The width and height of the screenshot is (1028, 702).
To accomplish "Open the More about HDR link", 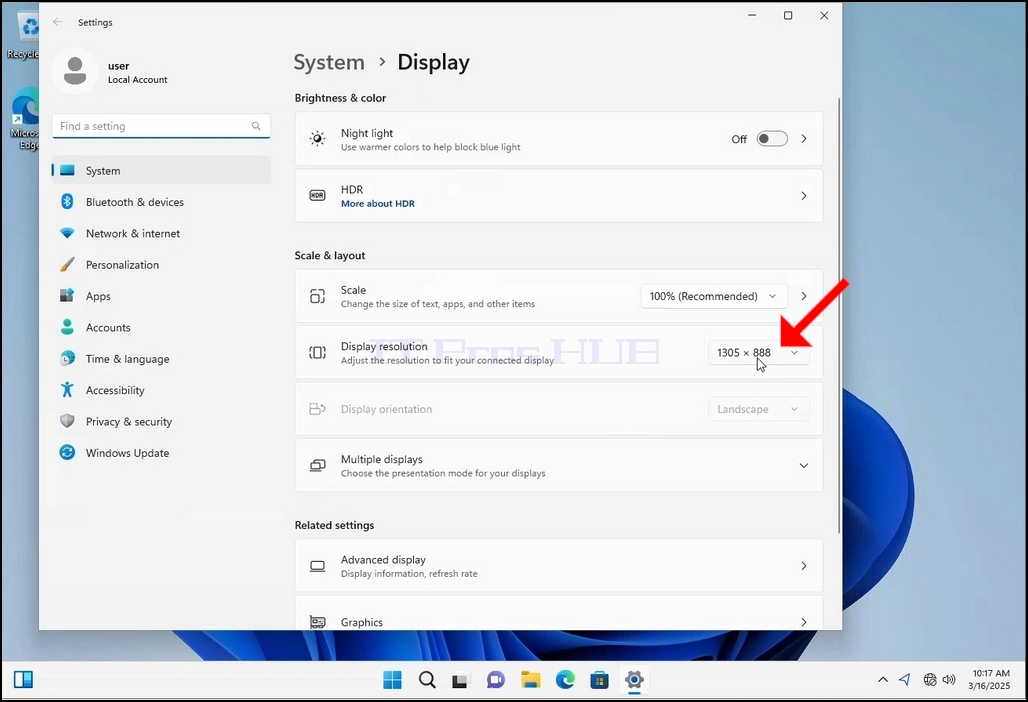I will [378, 204].
